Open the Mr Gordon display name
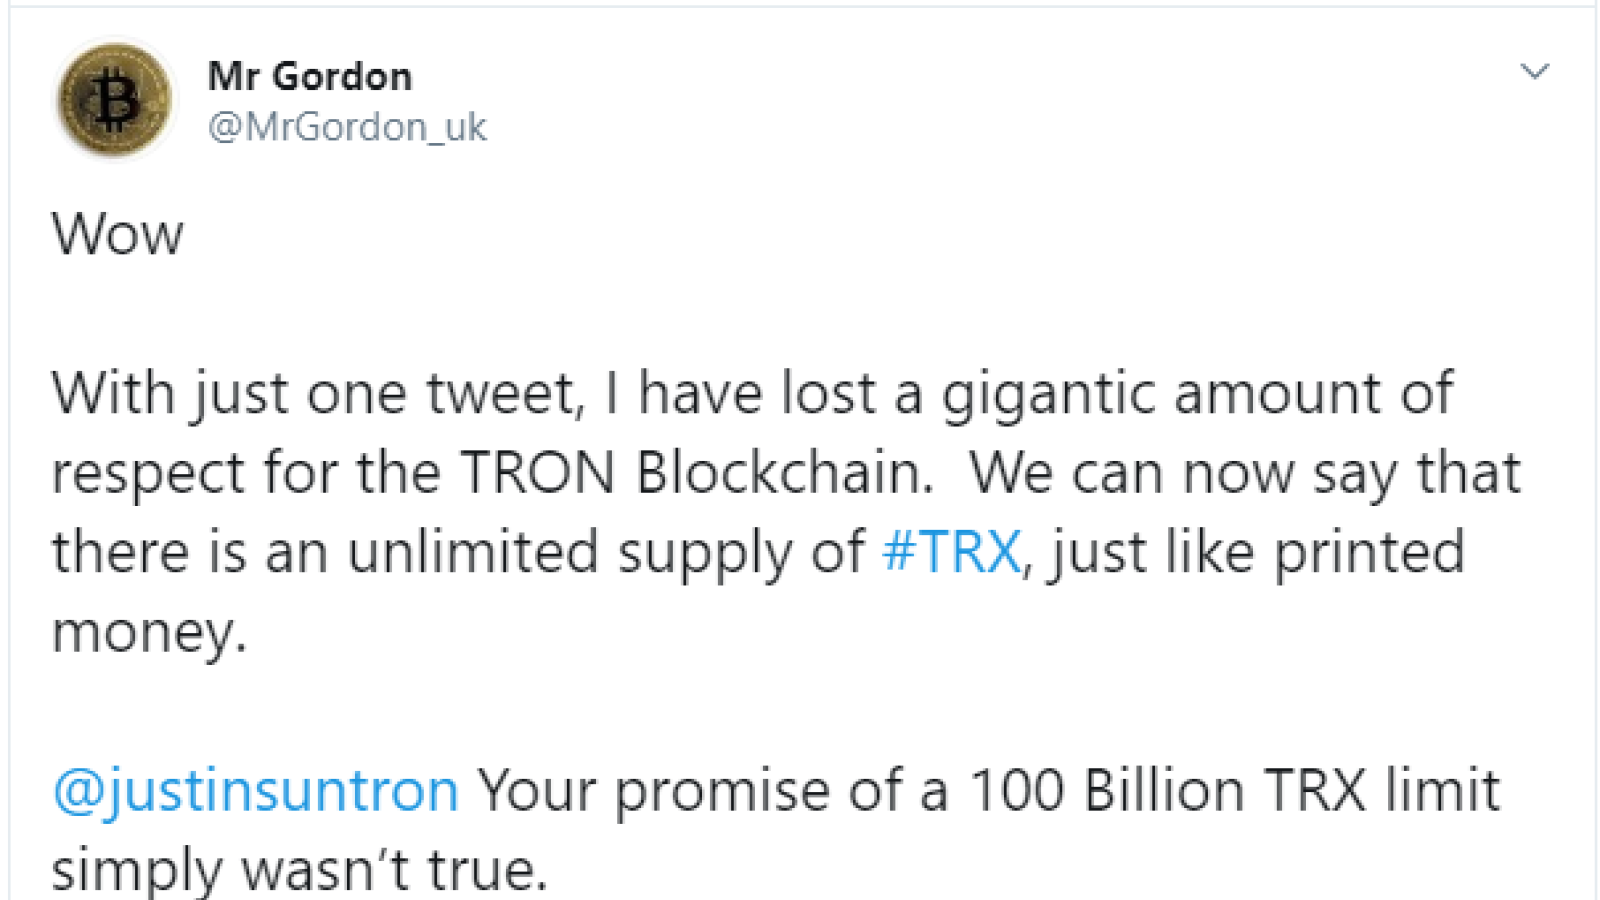Image resolution: width=1600 pixels, height=900 pixels. (310, 76)
